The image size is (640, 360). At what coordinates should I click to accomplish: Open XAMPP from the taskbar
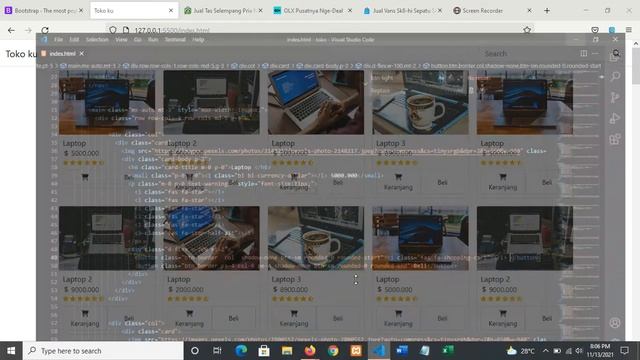click(x=356, y=351)
